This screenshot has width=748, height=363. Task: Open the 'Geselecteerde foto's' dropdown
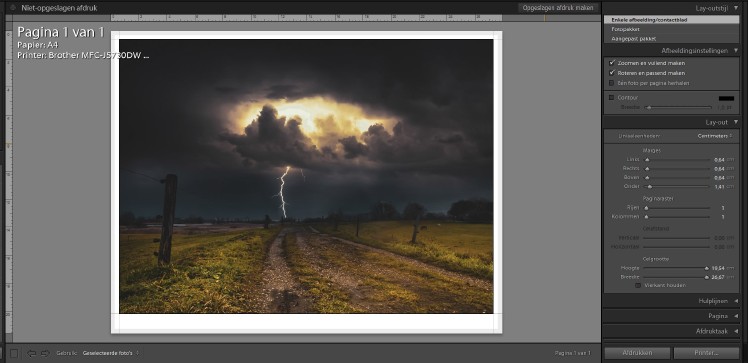pos(111,353)
